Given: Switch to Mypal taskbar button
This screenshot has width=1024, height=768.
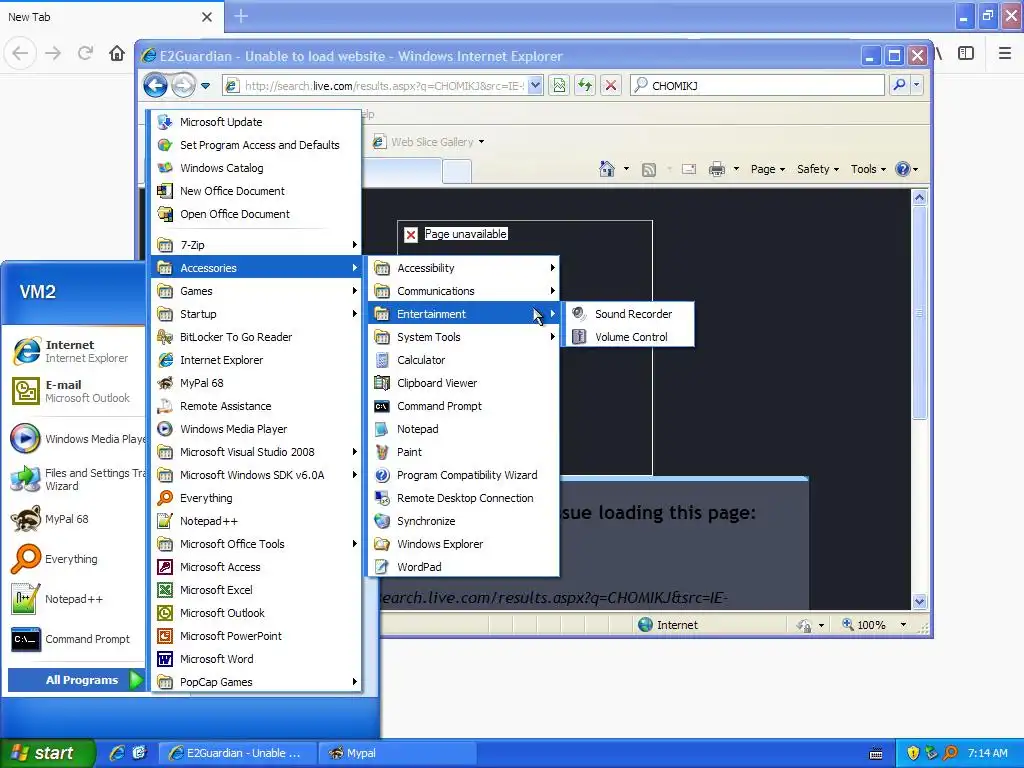Looking at the screenshot, I should pyautogui.click(x=397, y=753).
